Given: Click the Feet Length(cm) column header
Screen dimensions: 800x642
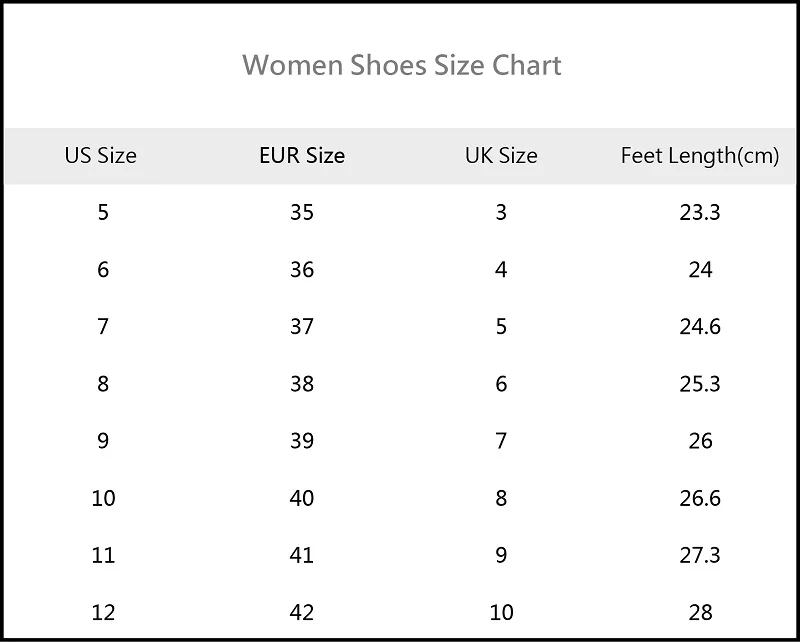Looking at the screenshot, I should pos(699,156).
